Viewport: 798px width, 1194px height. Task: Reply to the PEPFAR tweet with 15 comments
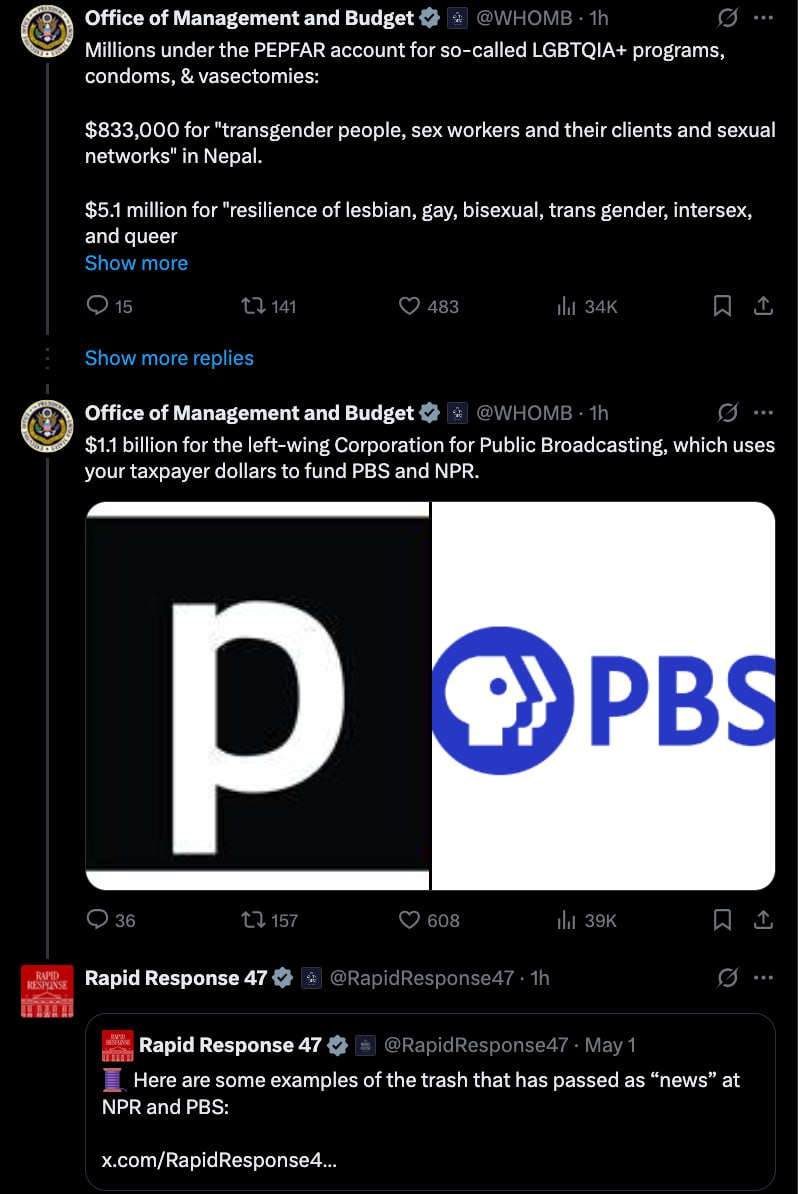click(109, 306)
